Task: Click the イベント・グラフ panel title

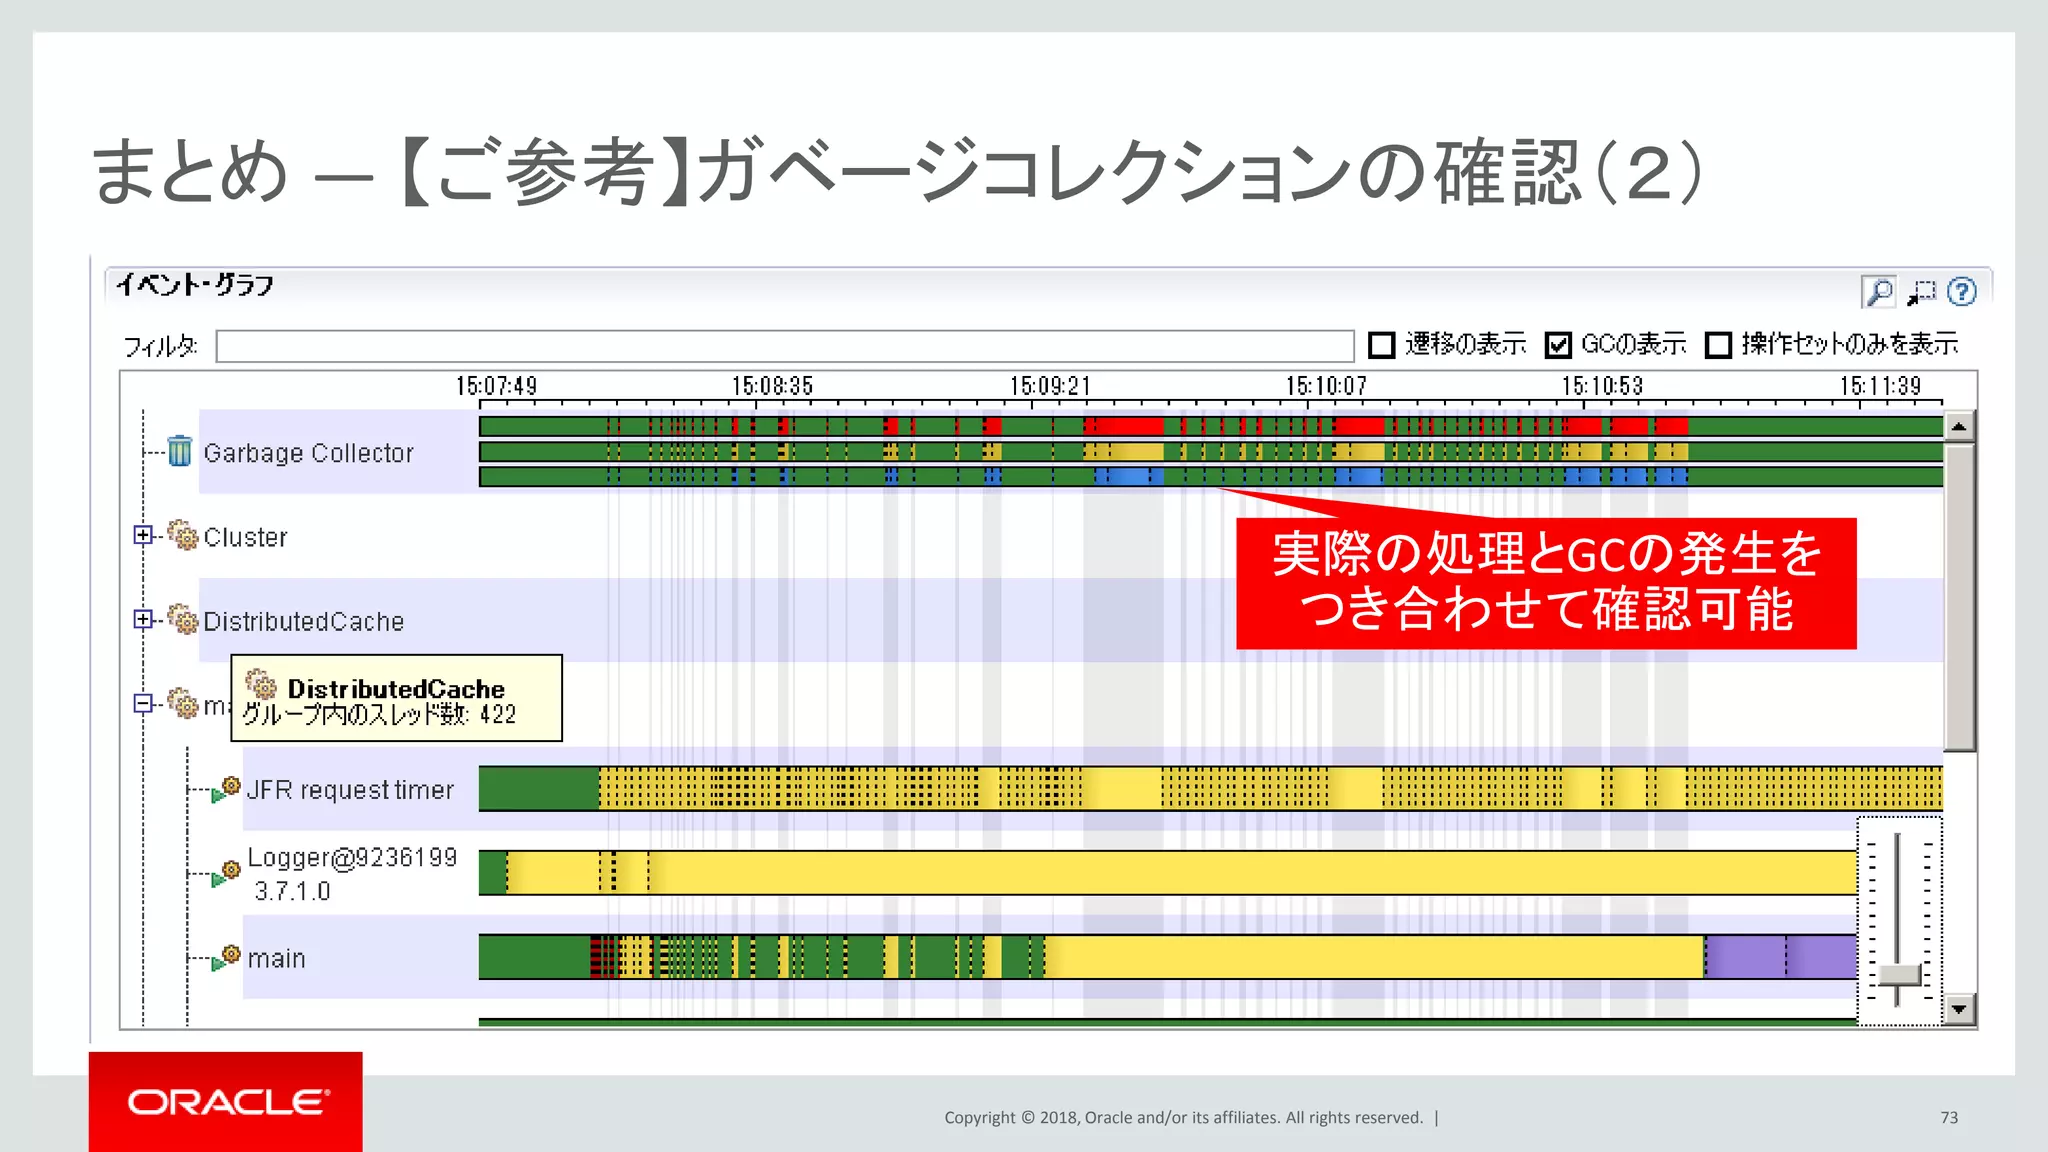Action: pos(194,285)
